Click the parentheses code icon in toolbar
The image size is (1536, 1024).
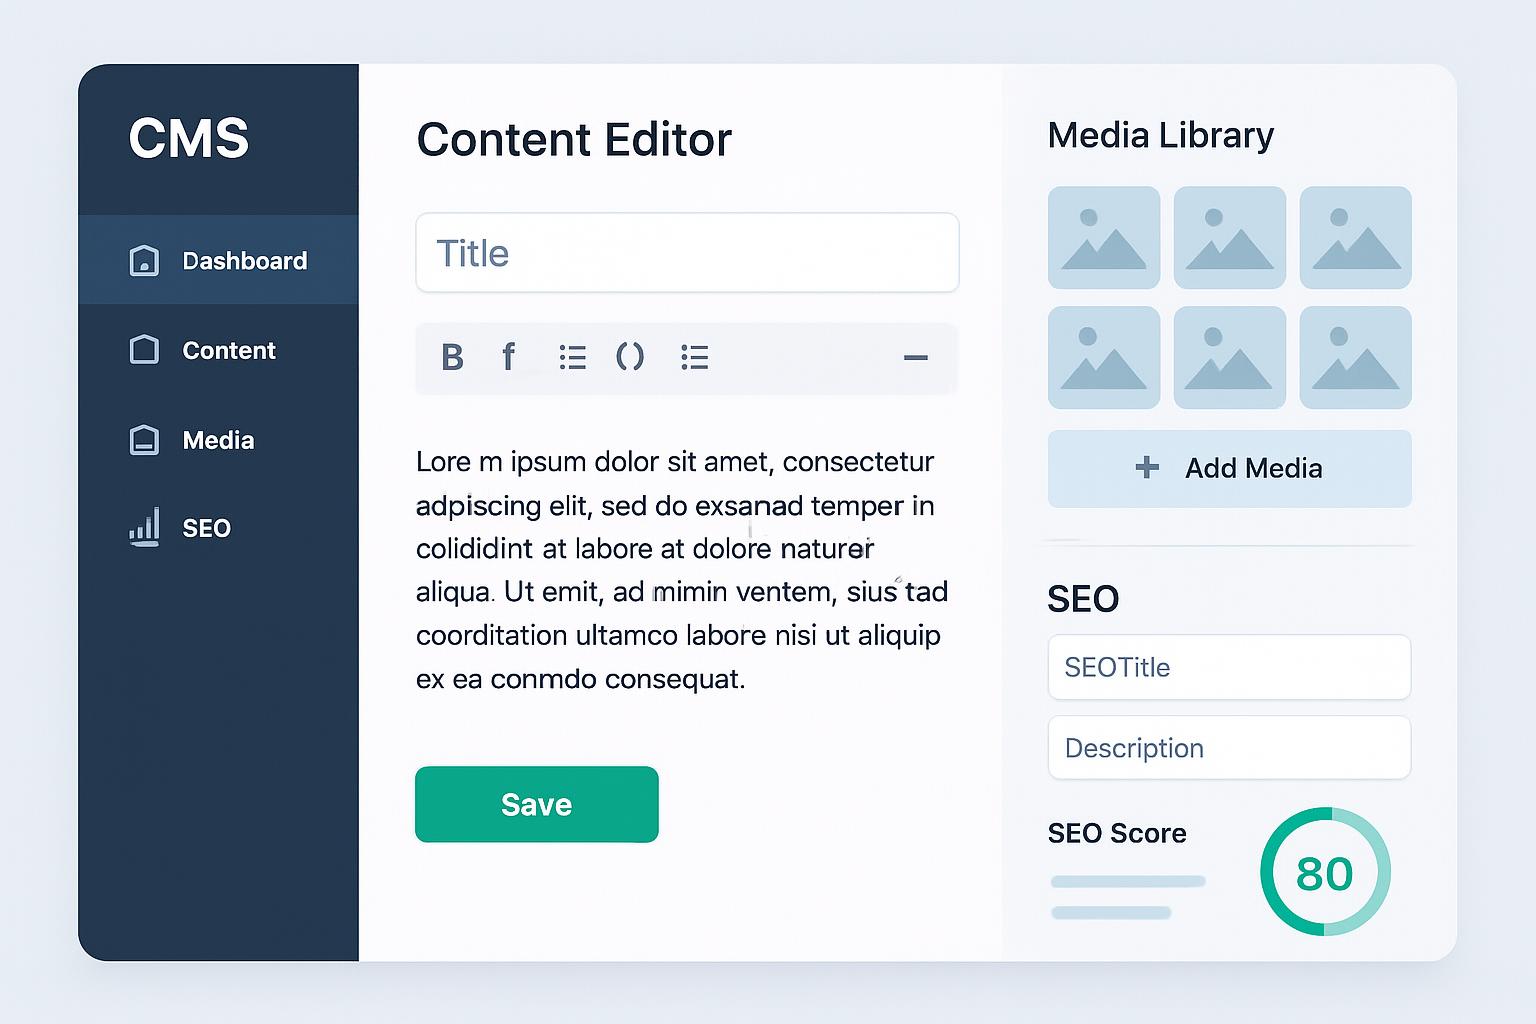pos(630,357)
